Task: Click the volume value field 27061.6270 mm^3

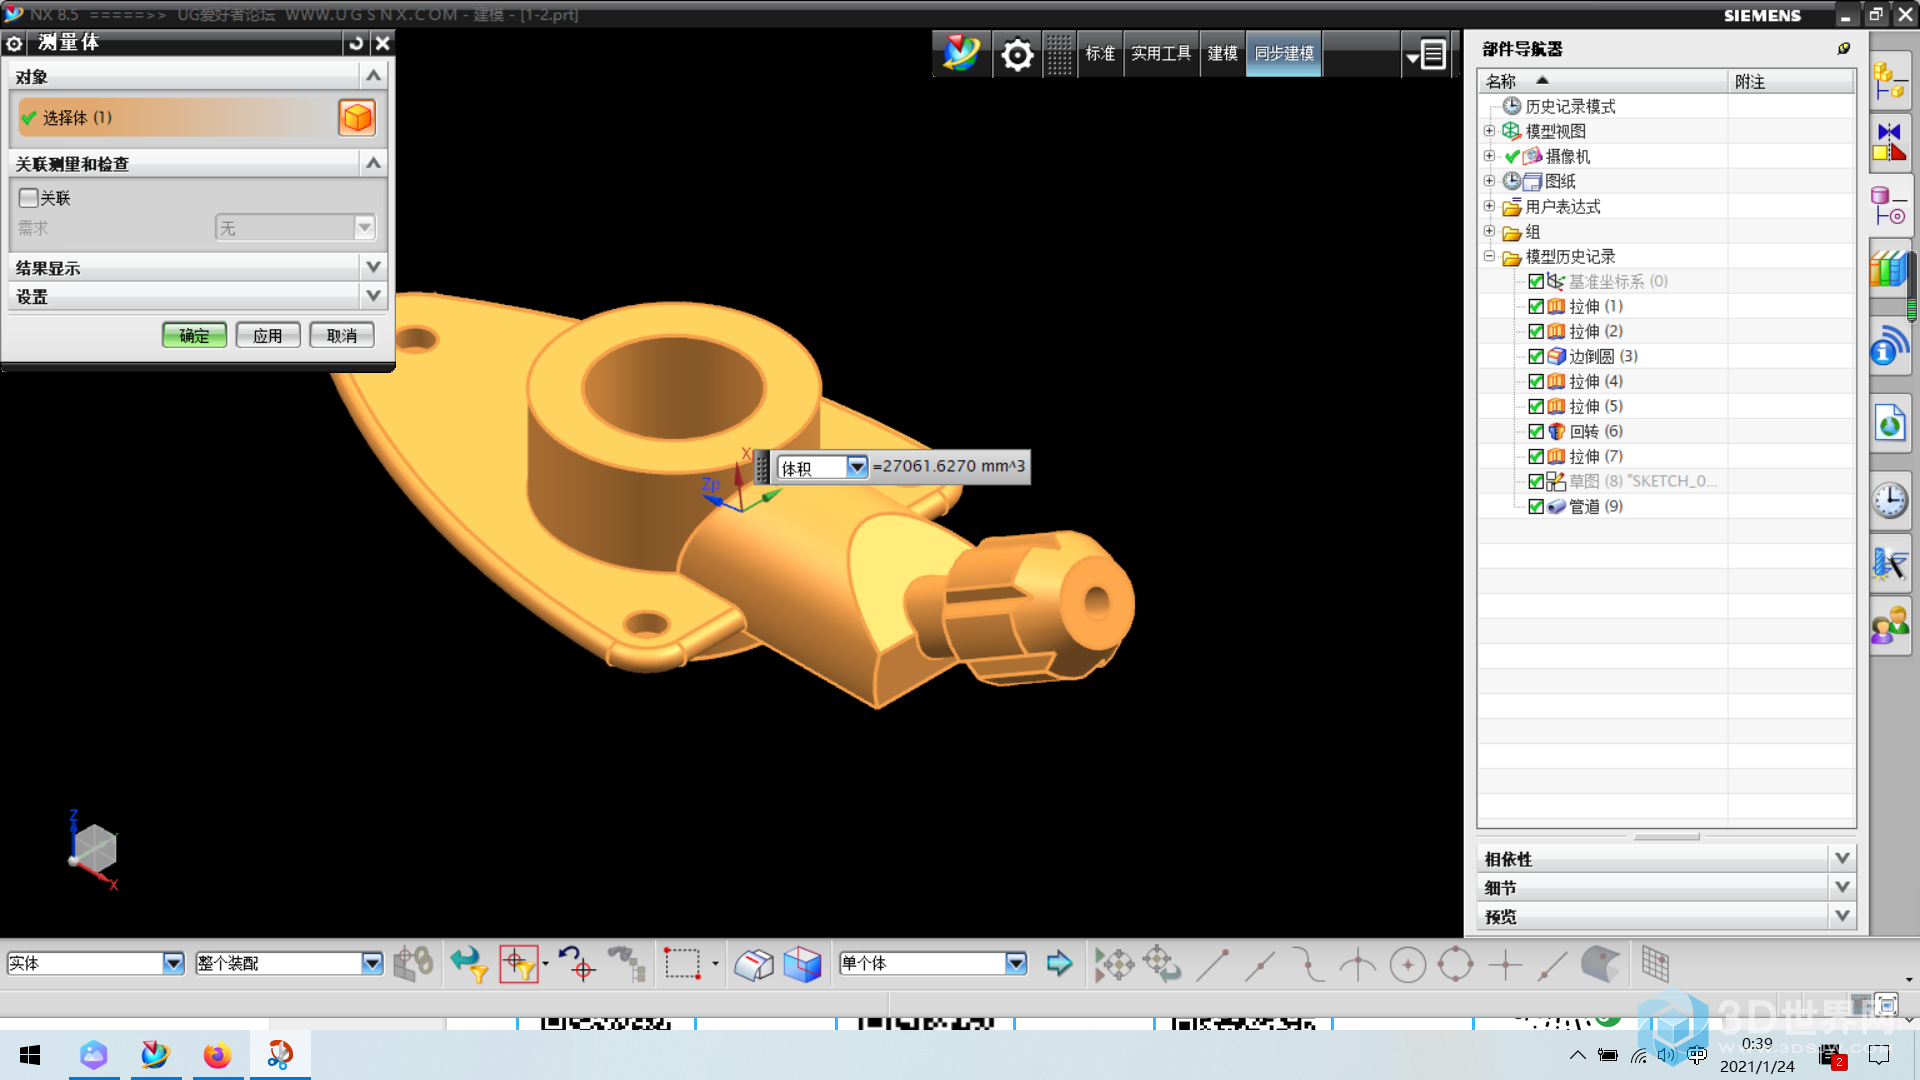Action: coord(949,467)
